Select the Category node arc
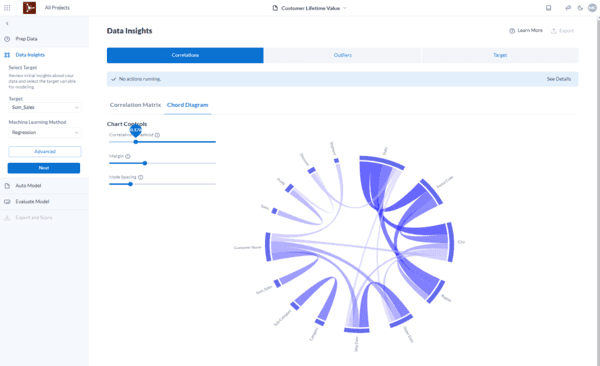Image resolution: width=600 pixels, height=366 pixels. (x=320, y=322)
